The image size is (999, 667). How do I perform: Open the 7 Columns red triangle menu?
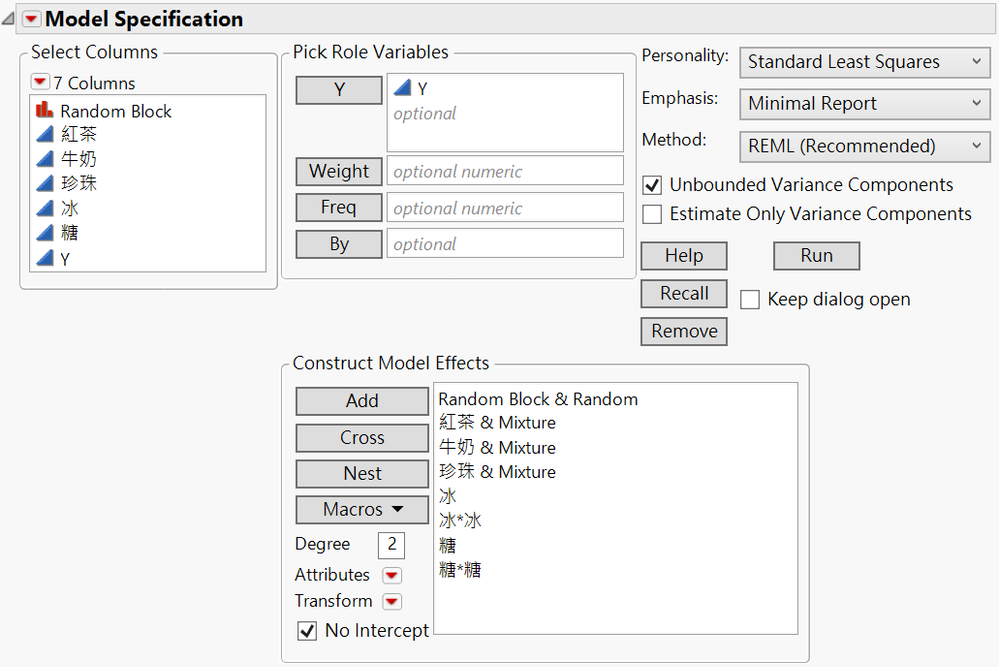coord(40,82)
